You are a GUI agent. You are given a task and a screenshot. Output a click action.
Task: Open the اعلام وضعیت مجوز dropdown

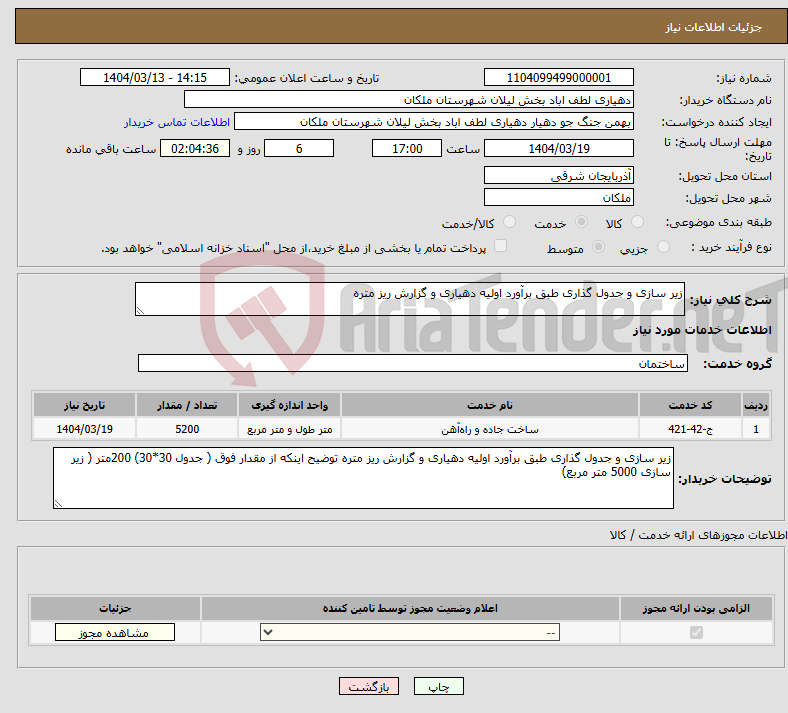[x=410, y=632]
